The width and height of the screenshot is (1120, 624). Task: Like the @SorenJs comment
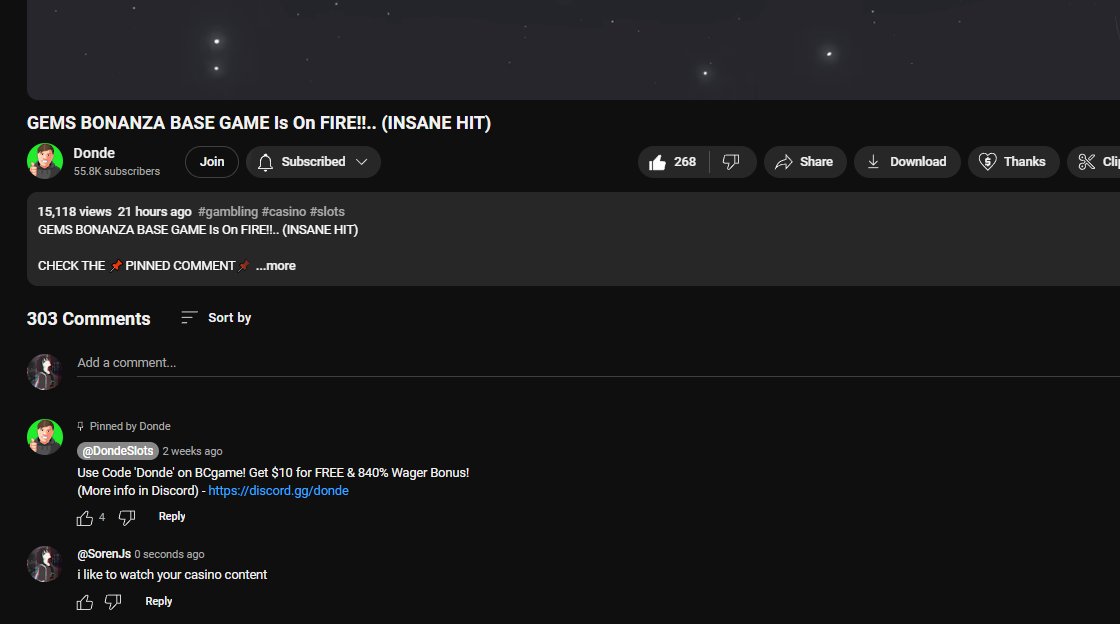coord(85,603)
